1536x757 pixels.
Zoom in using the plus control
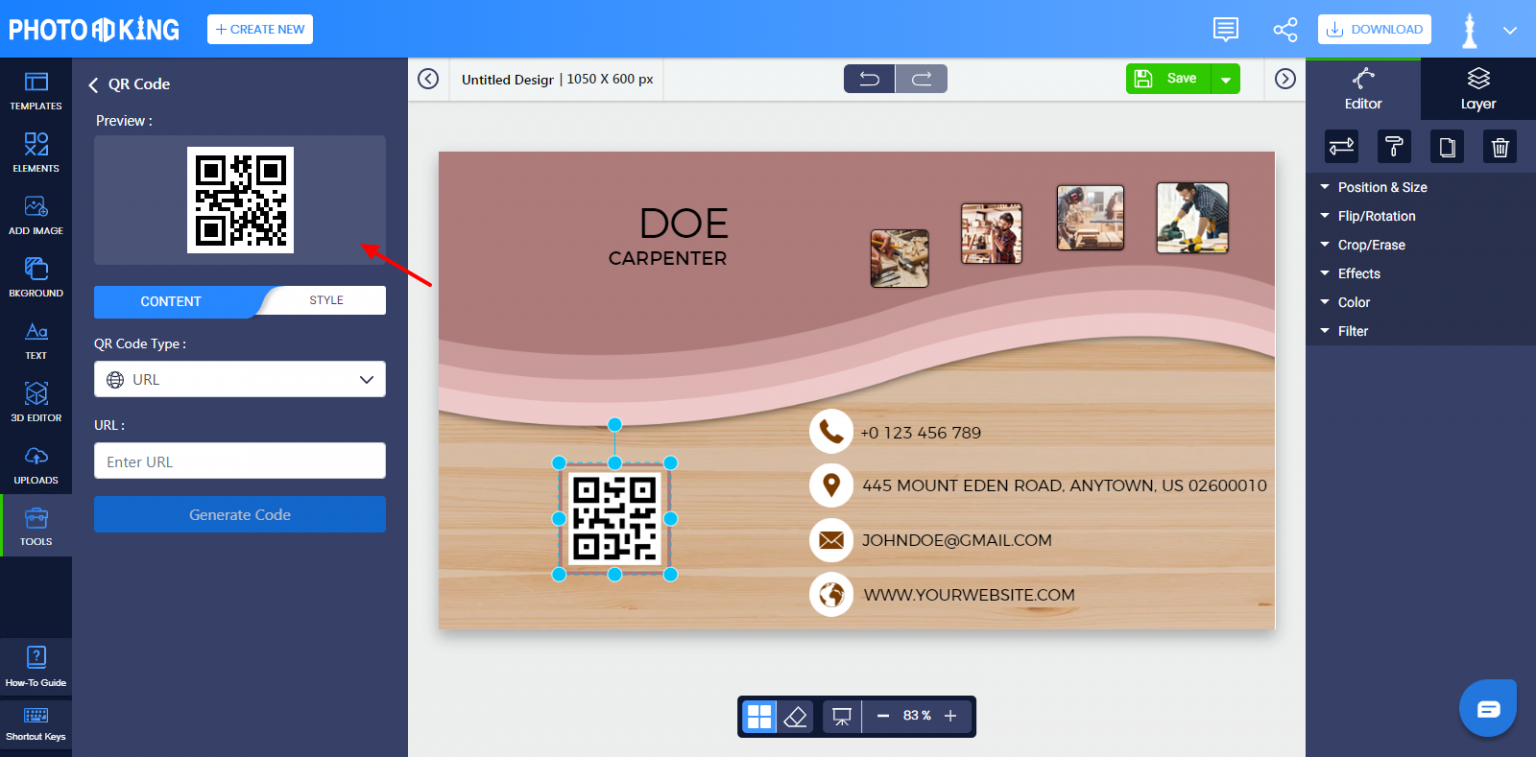tap(950, 716)
